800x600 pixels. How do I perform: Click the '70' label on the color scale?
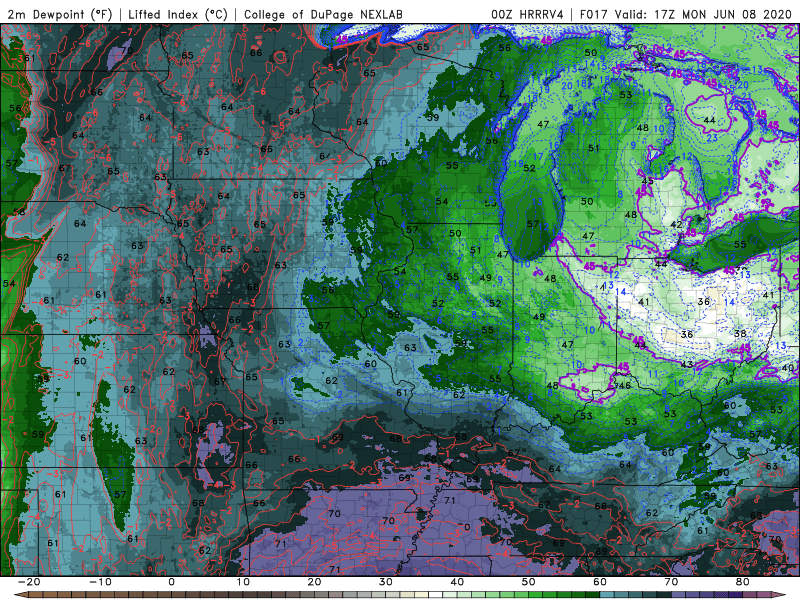671,582
